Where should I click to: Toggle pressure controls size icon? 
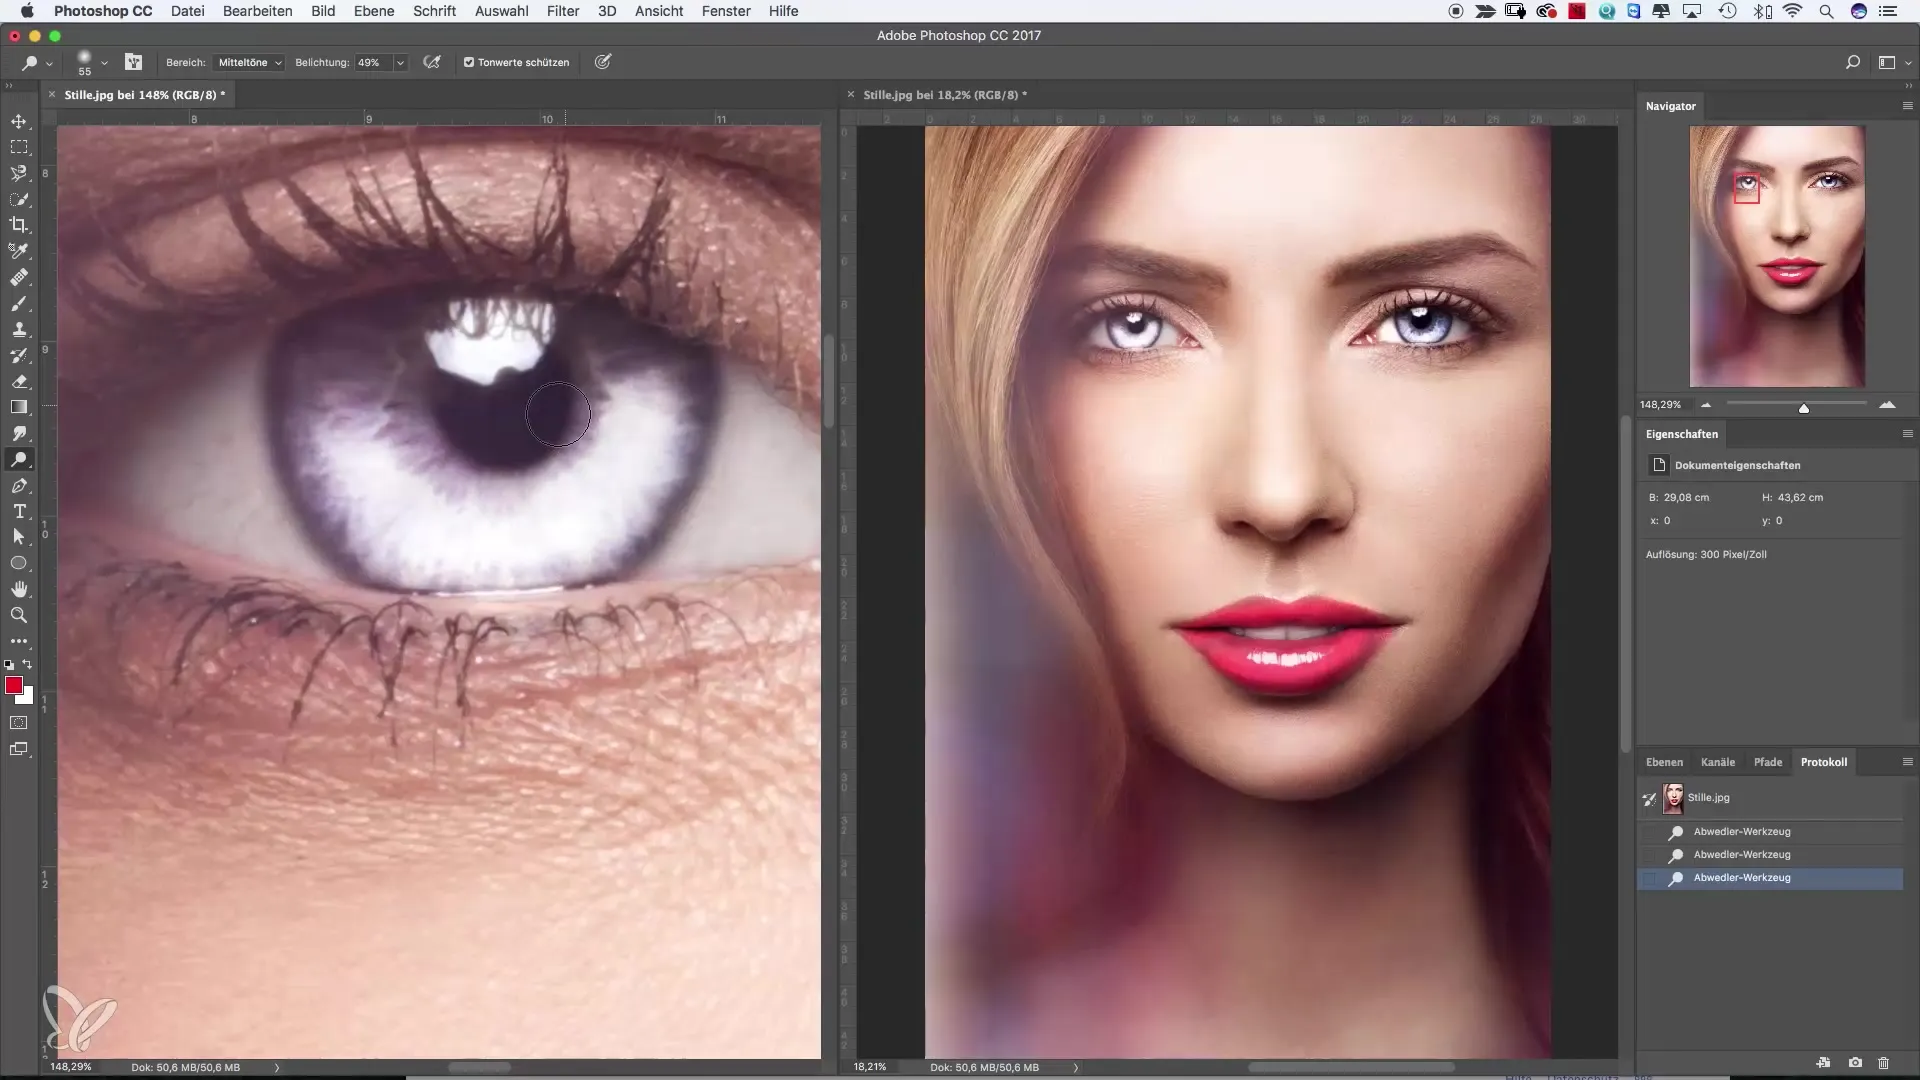point(603,62)
